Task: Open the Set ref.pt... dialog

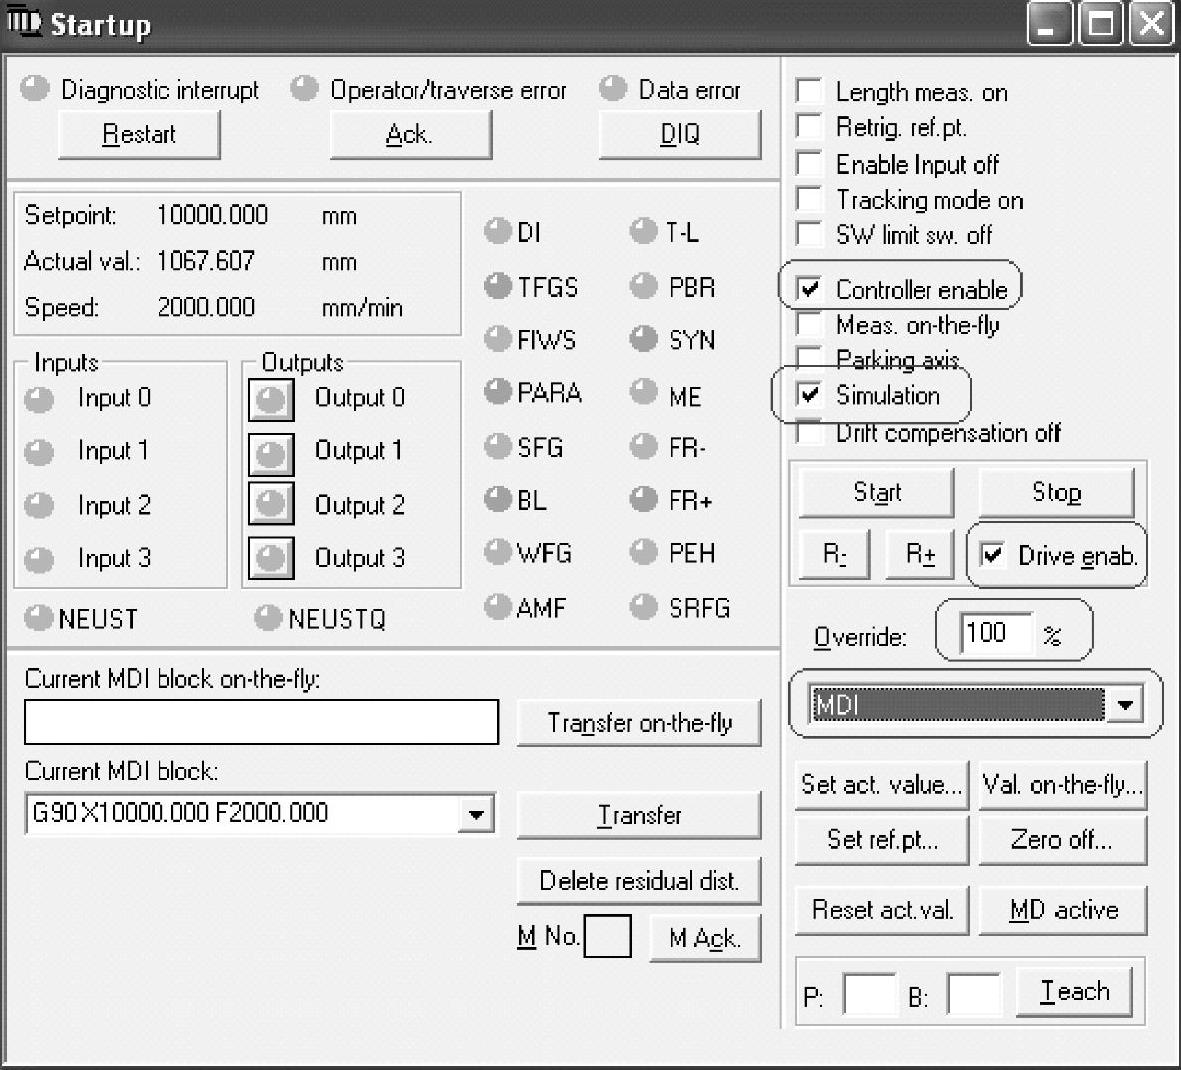Action: [881, 840]
